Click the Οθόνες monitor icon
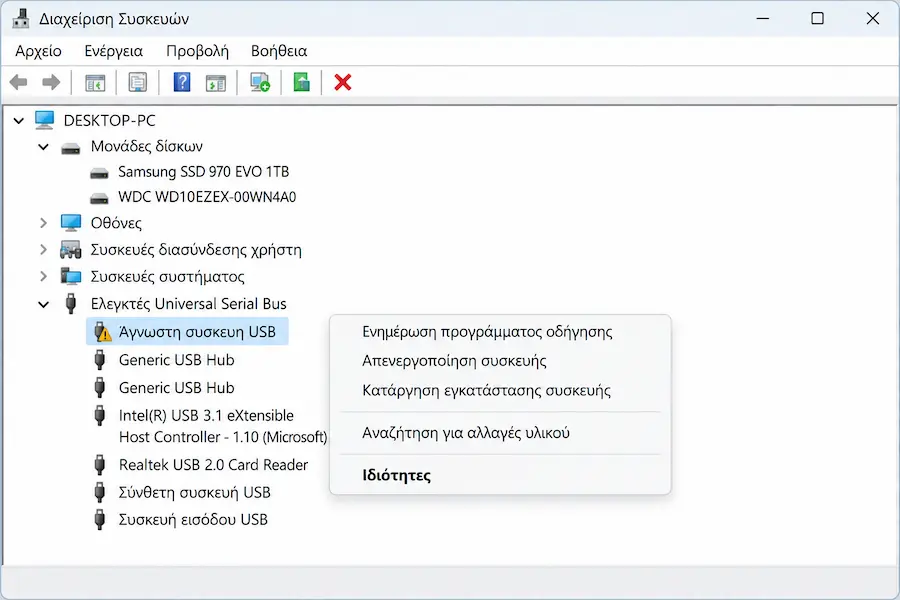The height and width of the screenshot is (600, 900). click(x=71, y=222)
